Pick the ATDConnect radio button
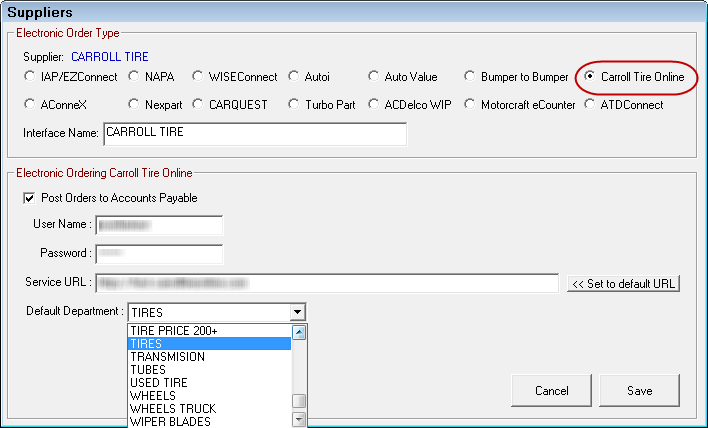The width and height of the screenshot is (708, 428). [x=591, y=104]
